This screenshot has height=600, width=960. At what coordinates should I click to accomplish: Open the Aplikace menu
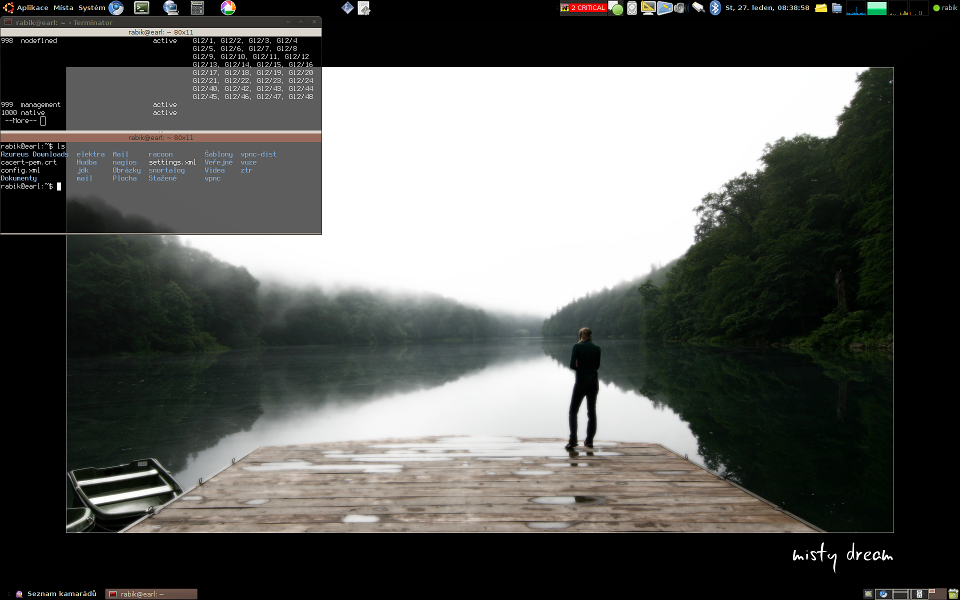click(32, 8)
